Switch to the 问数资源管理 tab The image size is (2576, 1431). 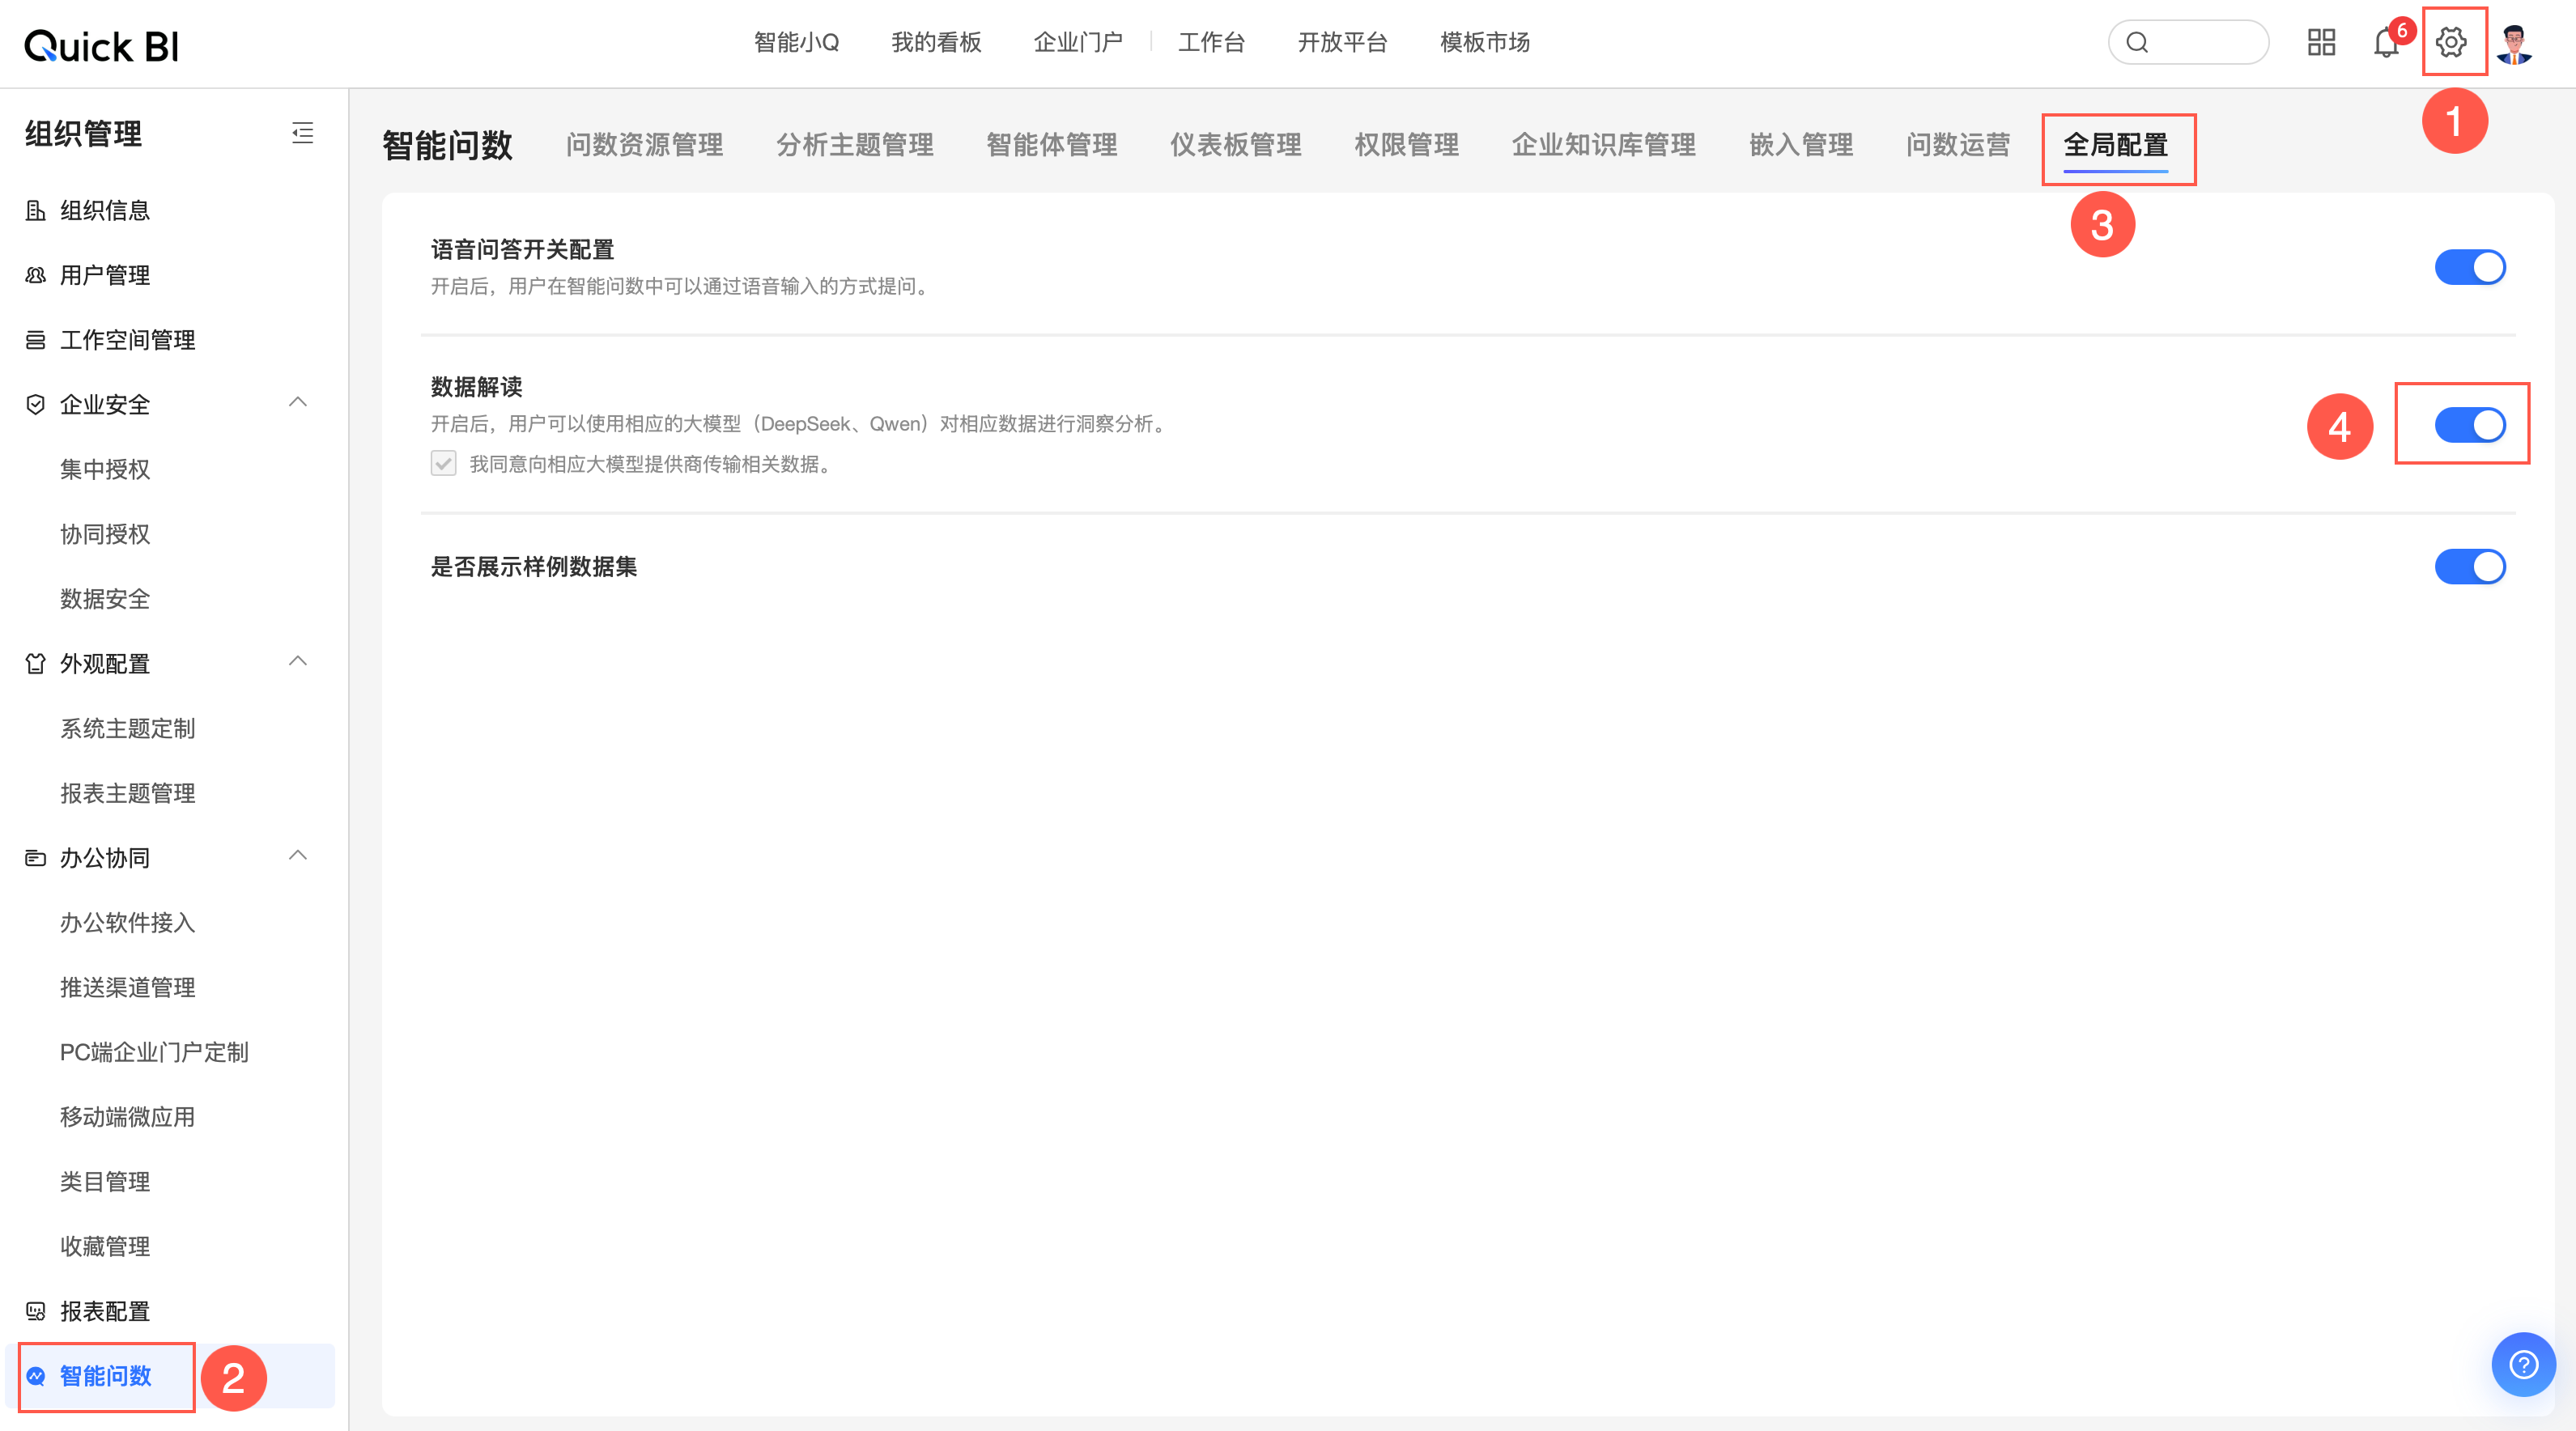point(644,145)
